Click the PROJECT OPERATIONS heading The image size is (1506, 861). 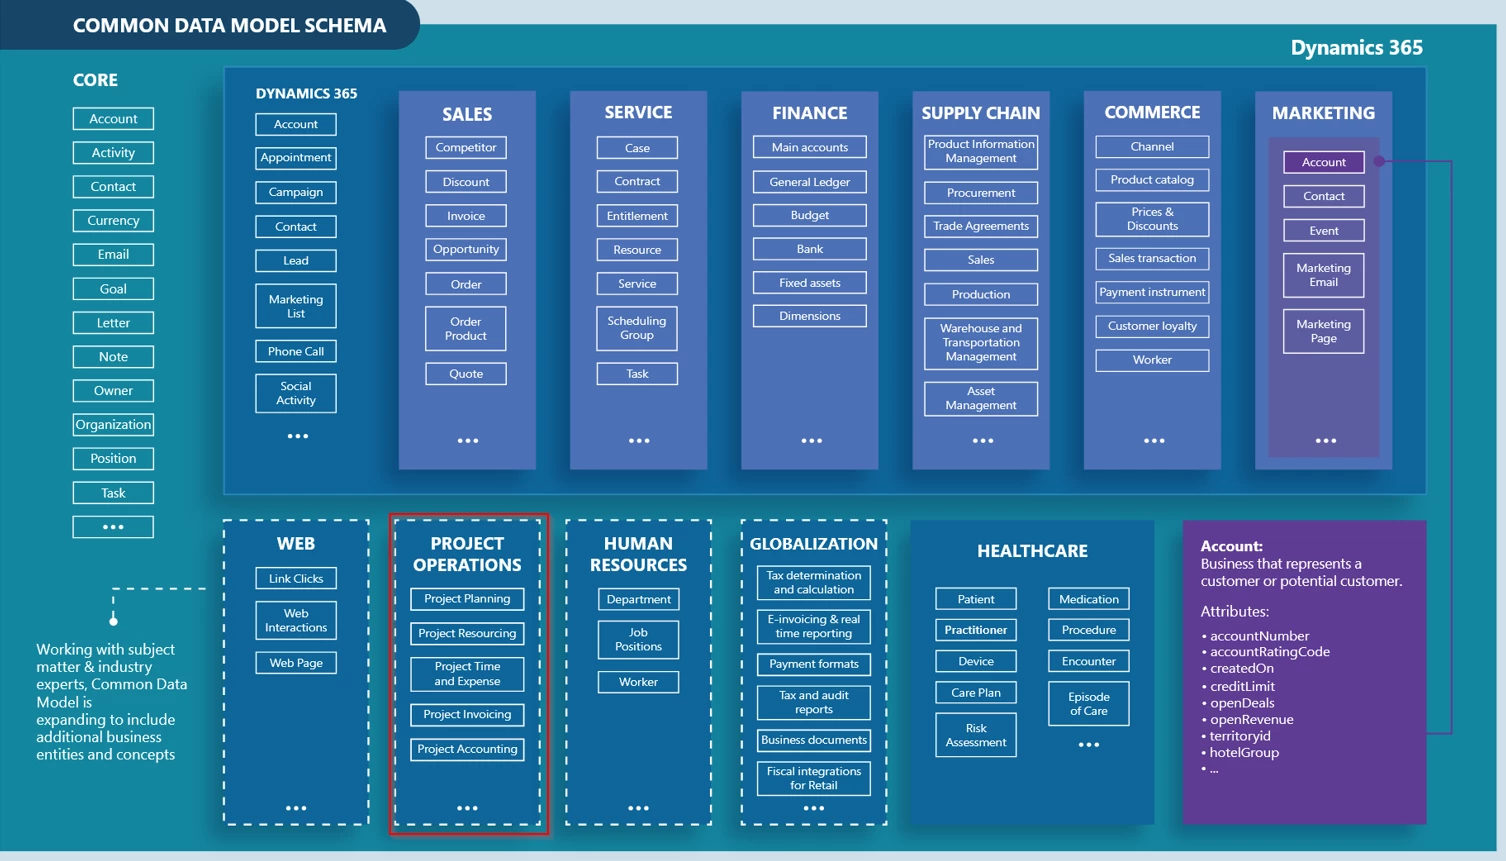(x=467, y=554)
